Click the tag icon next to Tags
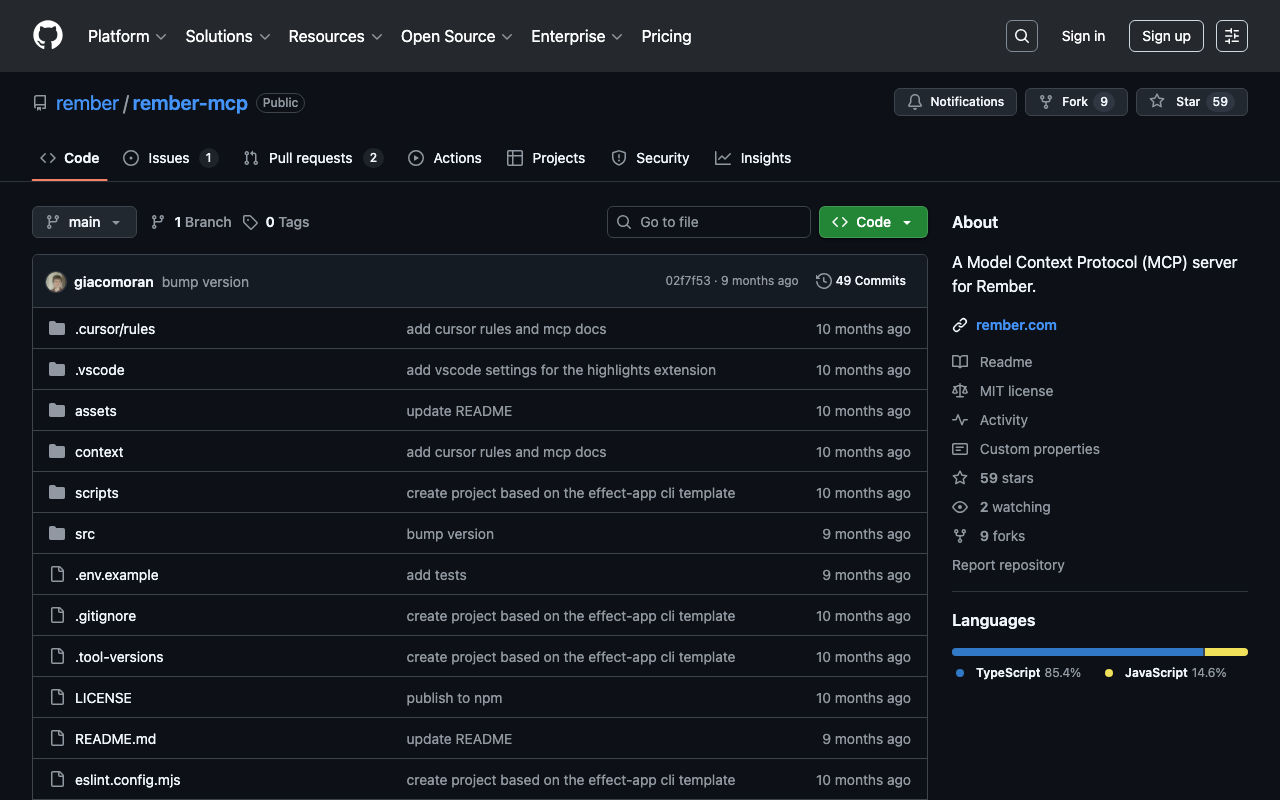The width and height of the screenshot is (1280, 800). pyautogui.click(x=250, y=222)
